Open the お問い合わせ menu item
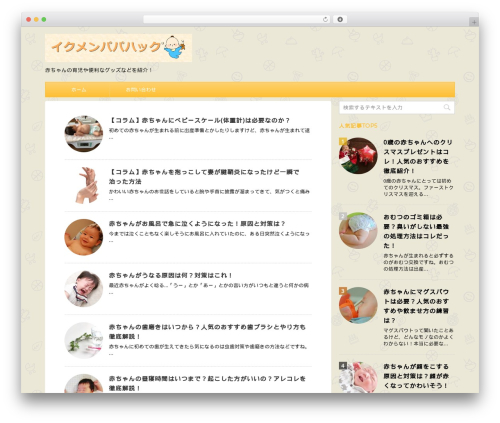The height and width of the screenshot is (423, 500). click(141, 90)
